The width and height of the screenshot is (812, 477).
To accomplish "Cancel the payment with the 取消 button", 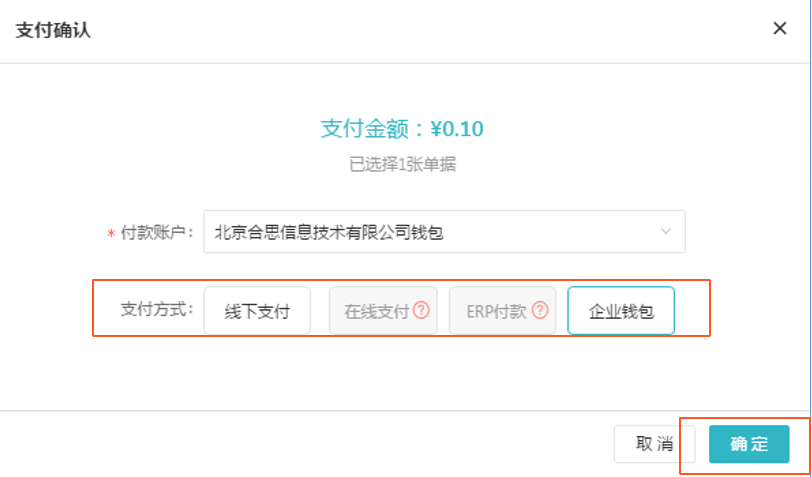I will click(655, 444).
